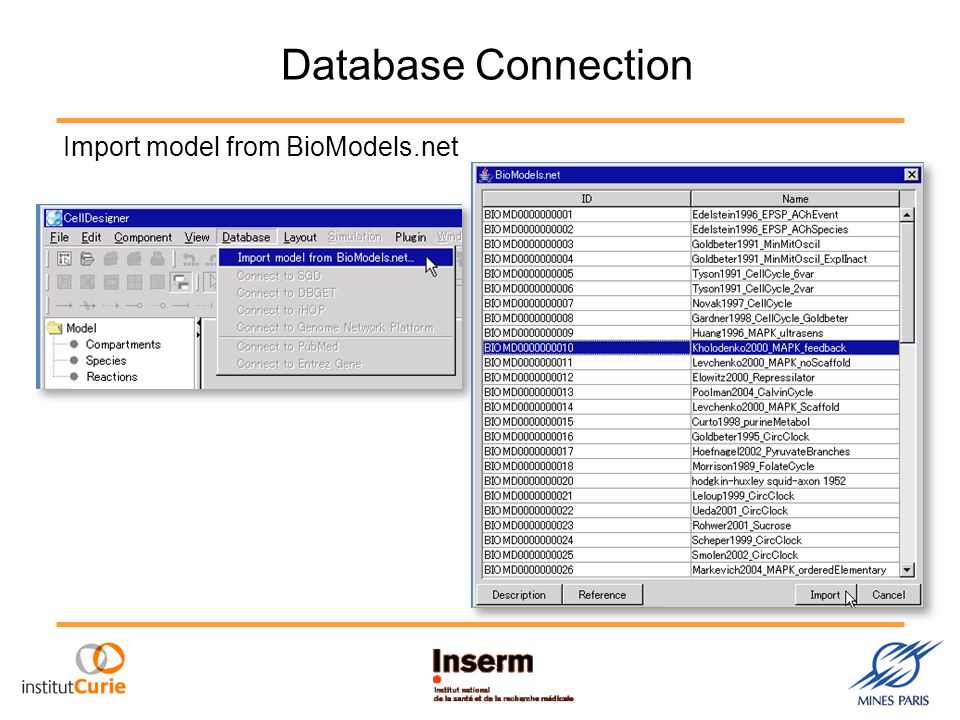Screen dimensions: 960x720
Task: Select the dashed circle-ended line reaction tool
Action: pos(157,306)
